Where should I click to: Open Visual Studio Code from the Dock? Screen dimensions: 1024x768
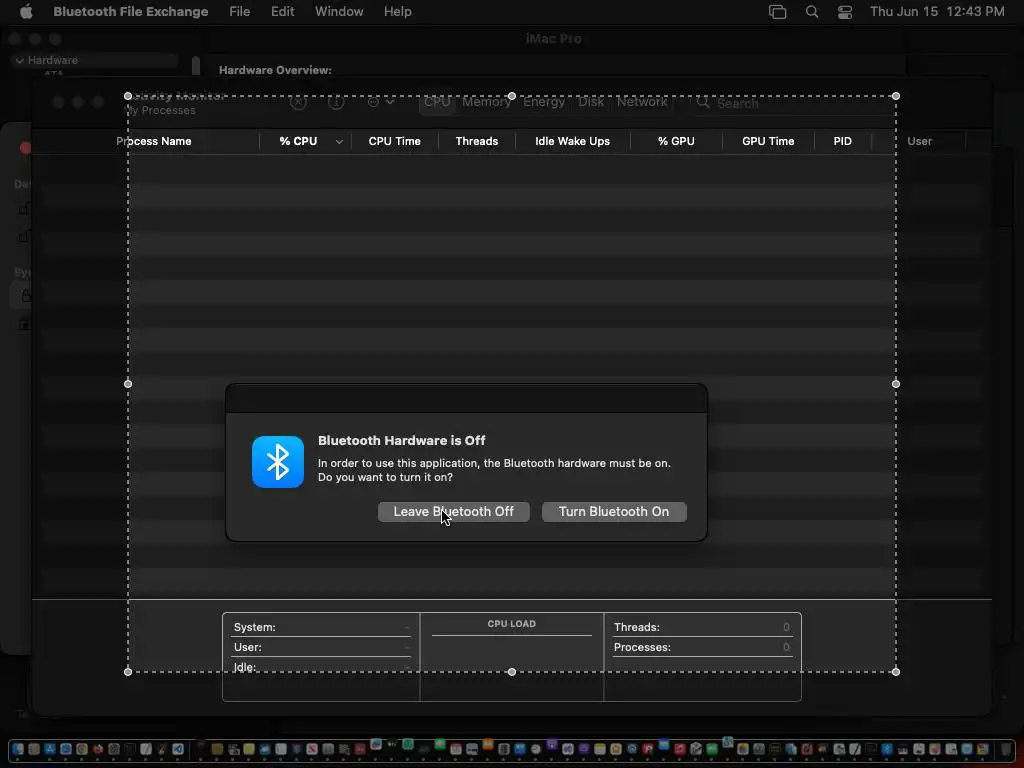click(178, 749)
